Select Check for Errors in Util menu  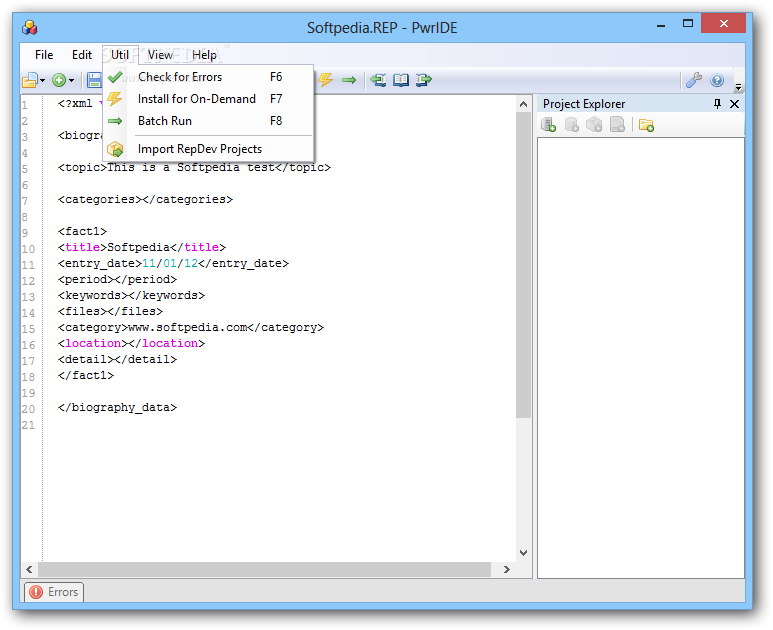coord(208,77)
